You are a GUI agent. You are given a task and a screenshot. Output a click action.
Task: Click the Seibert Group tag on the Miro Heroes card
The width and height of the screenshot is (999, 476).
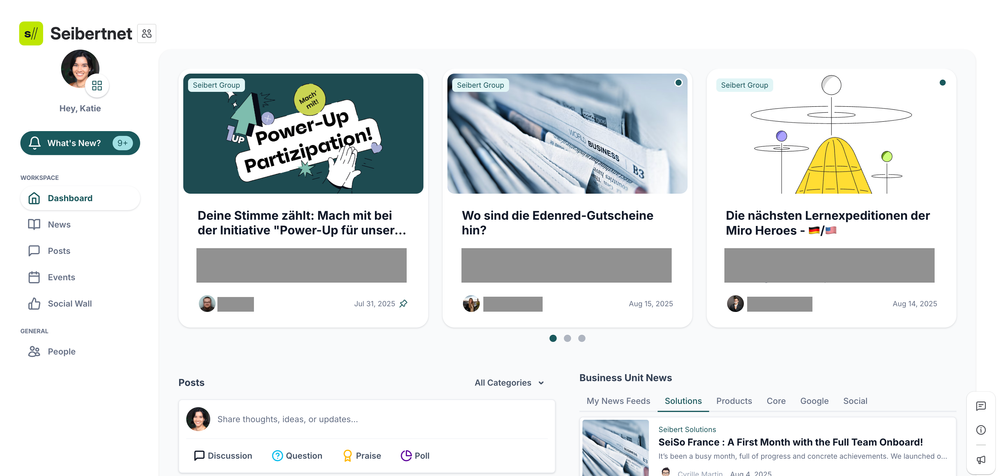point(745,85)
